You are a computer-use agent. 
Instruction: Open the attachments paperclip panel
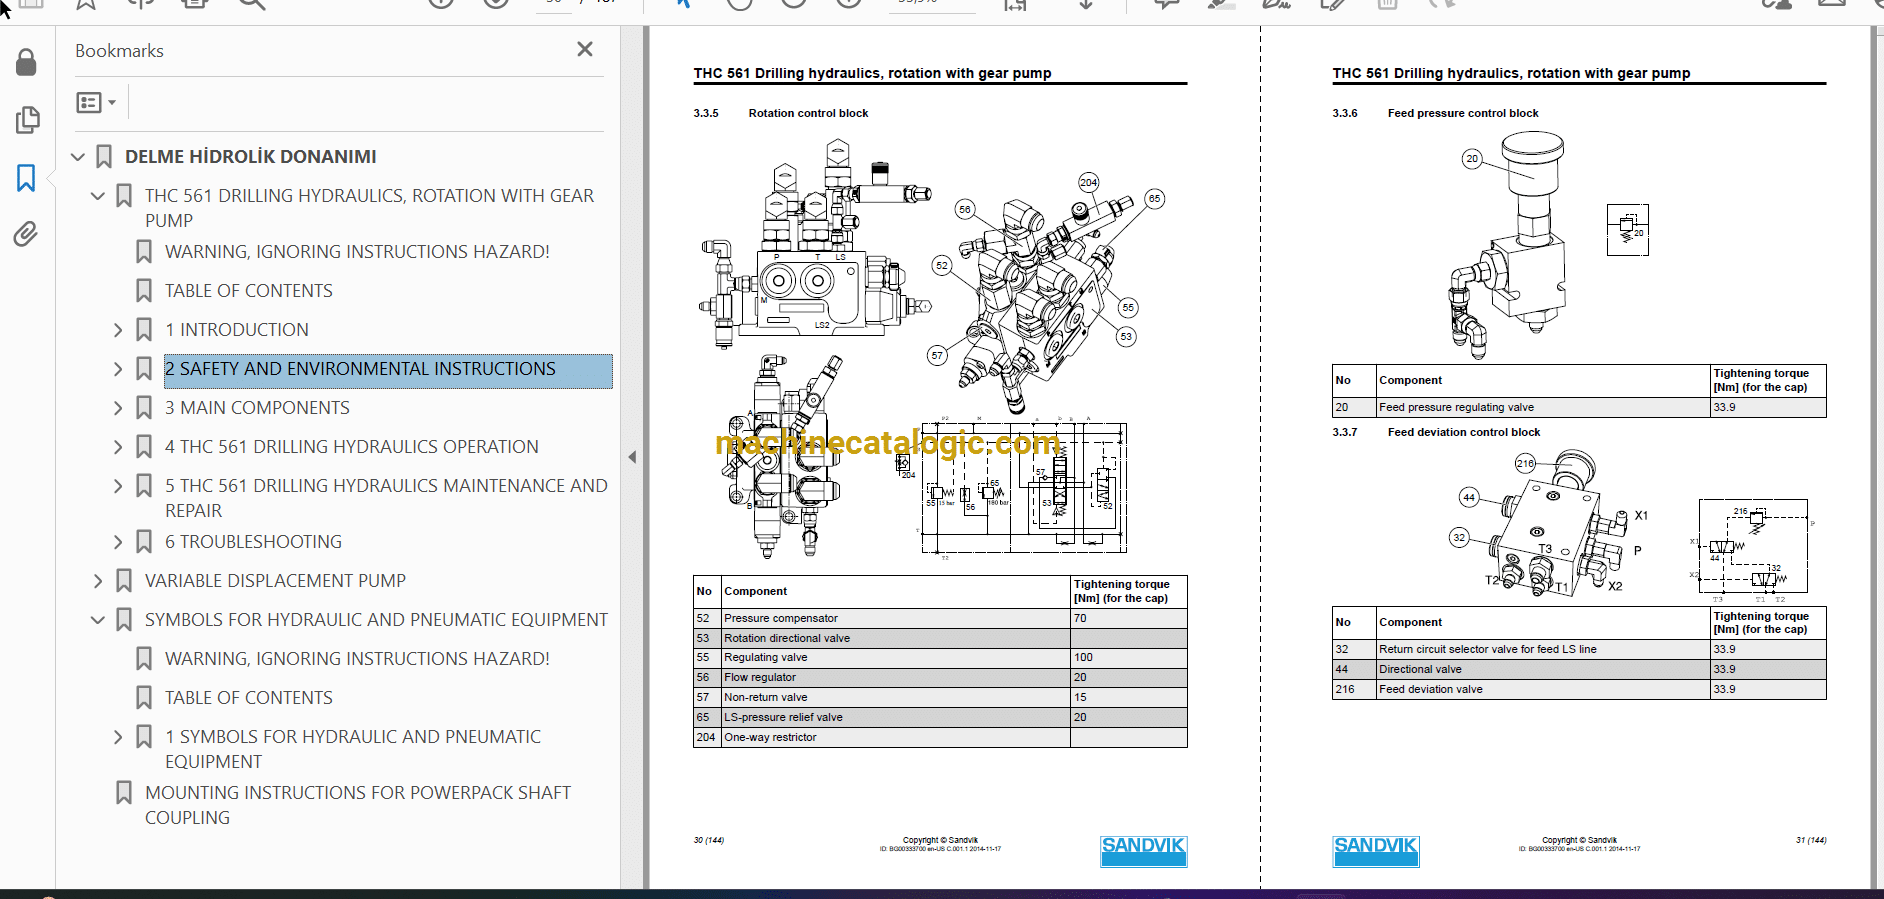pyautogui.click(x=26, y=234)
